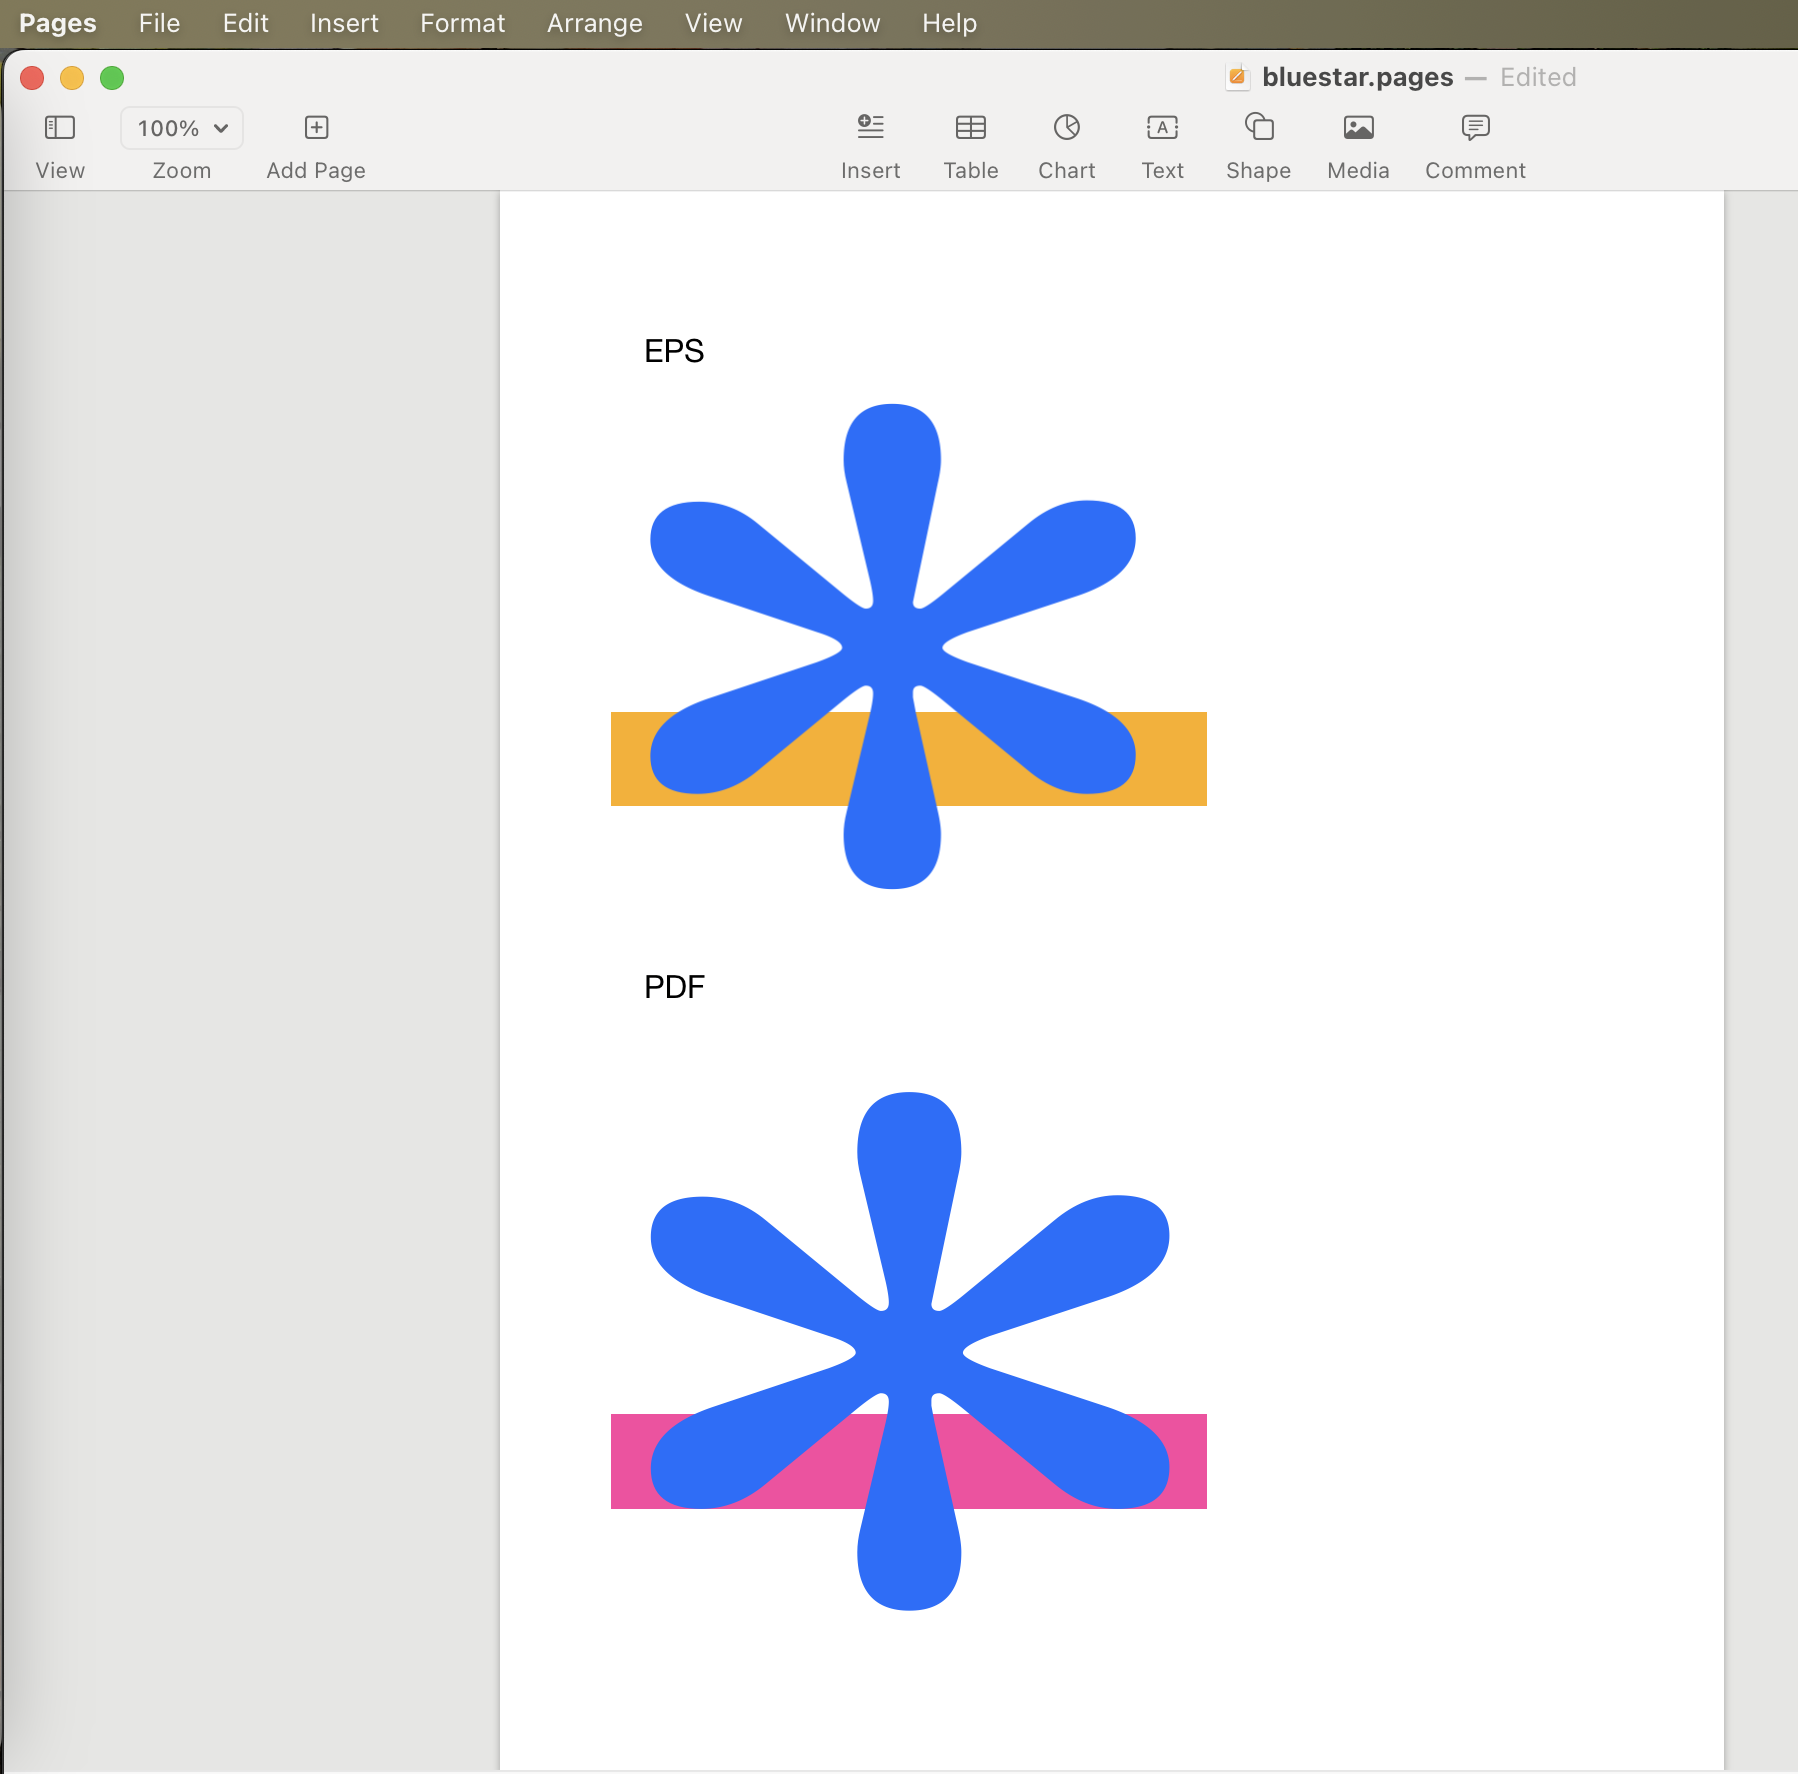Image resolution: width=1798 pixels, height=1774 pixels.
Task: Click the Add Page toolbar icon
Action: click(316, 128)
